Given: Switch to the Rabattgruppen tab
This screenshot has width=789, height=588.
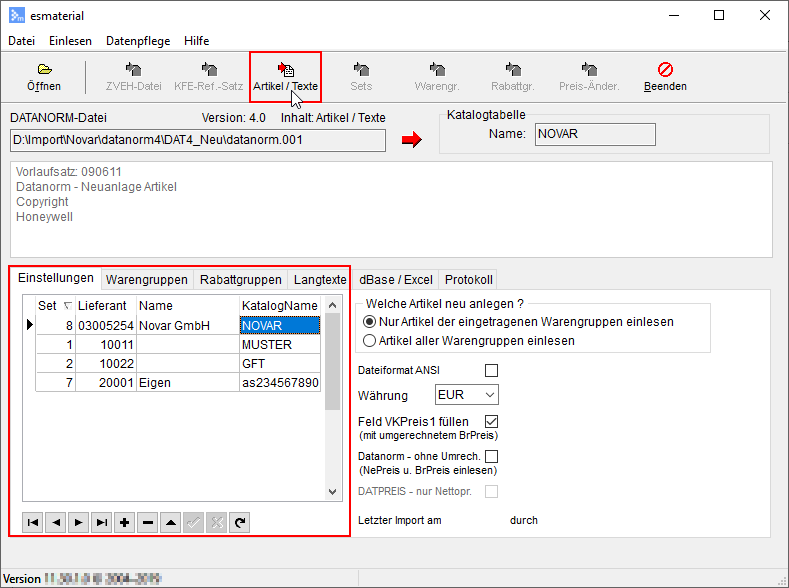Looking at the screenshot, I should [239, 279].
